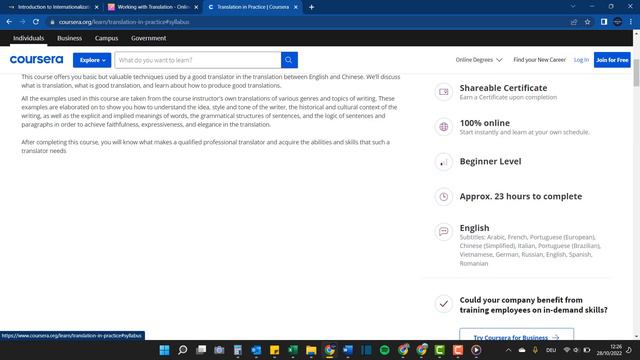640x360 pixels.
Task: Open the Chrome three-dot menu
Action: (631, 22)
